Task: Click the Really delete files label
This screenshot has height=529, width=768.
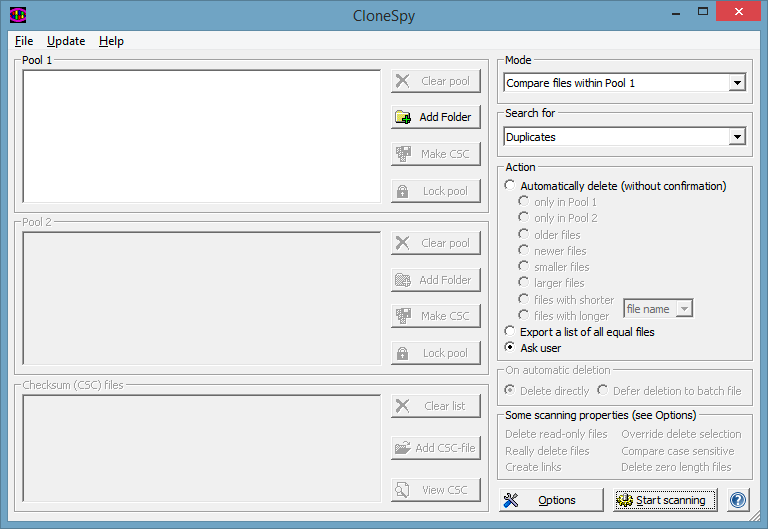Action: [x=547, y=451]
